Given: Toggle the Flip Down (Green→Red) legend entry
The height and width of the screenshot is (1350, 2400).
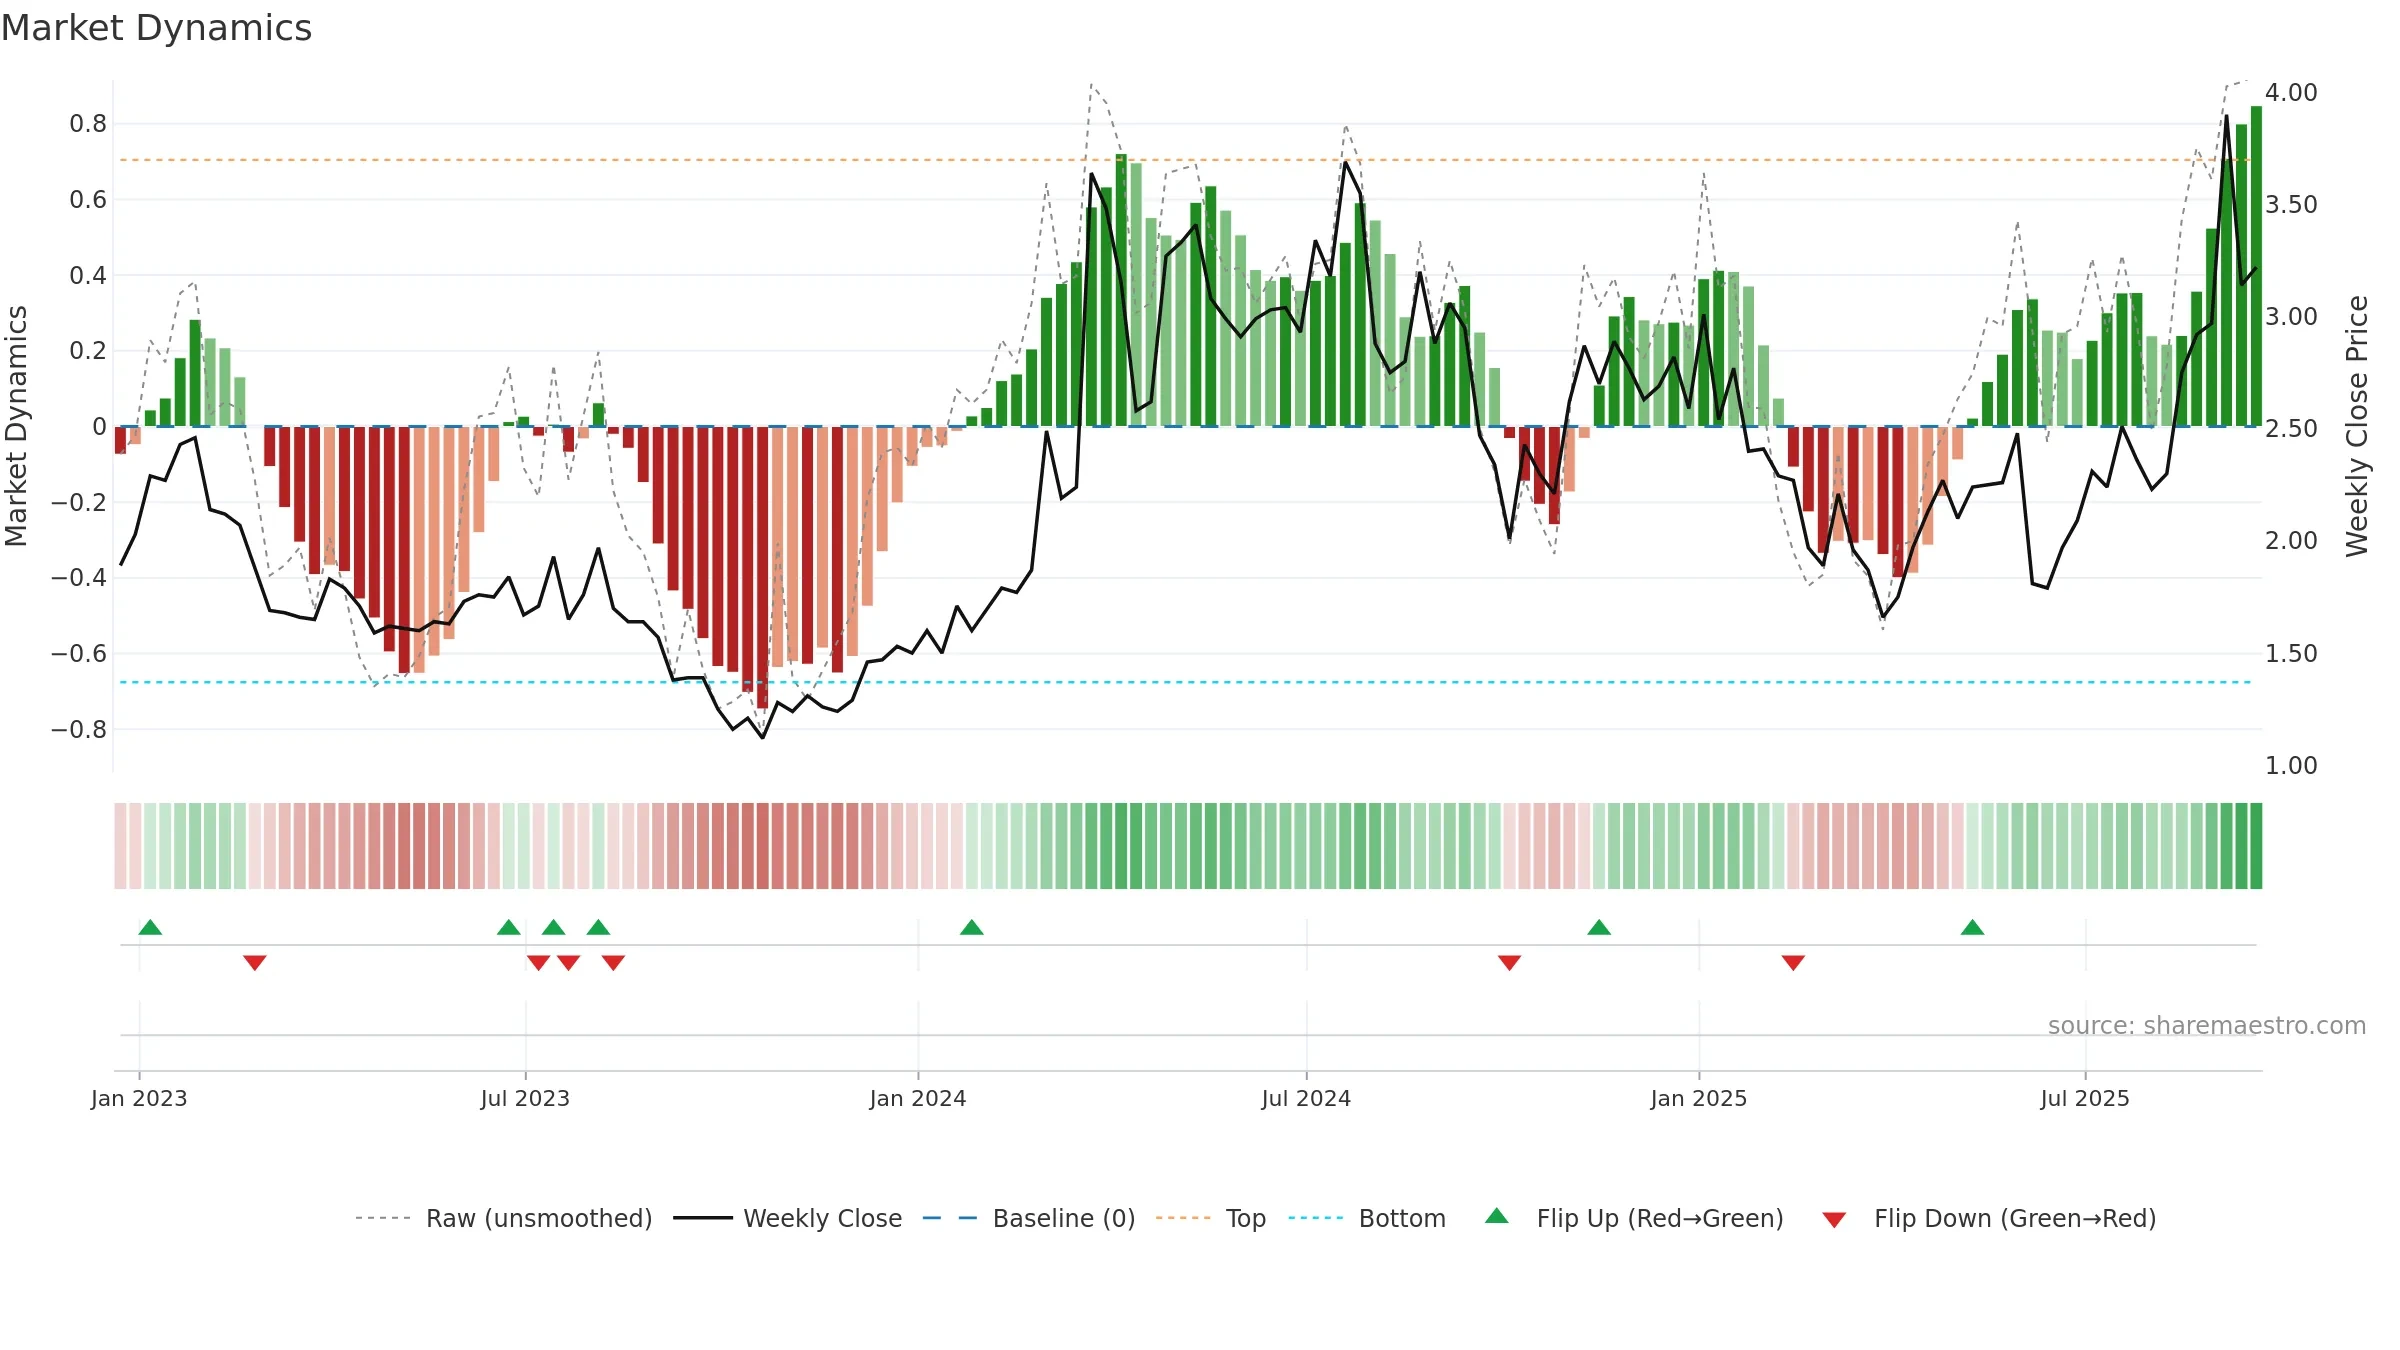Looking at the screenshot, I should [x=1988, y=1218].
